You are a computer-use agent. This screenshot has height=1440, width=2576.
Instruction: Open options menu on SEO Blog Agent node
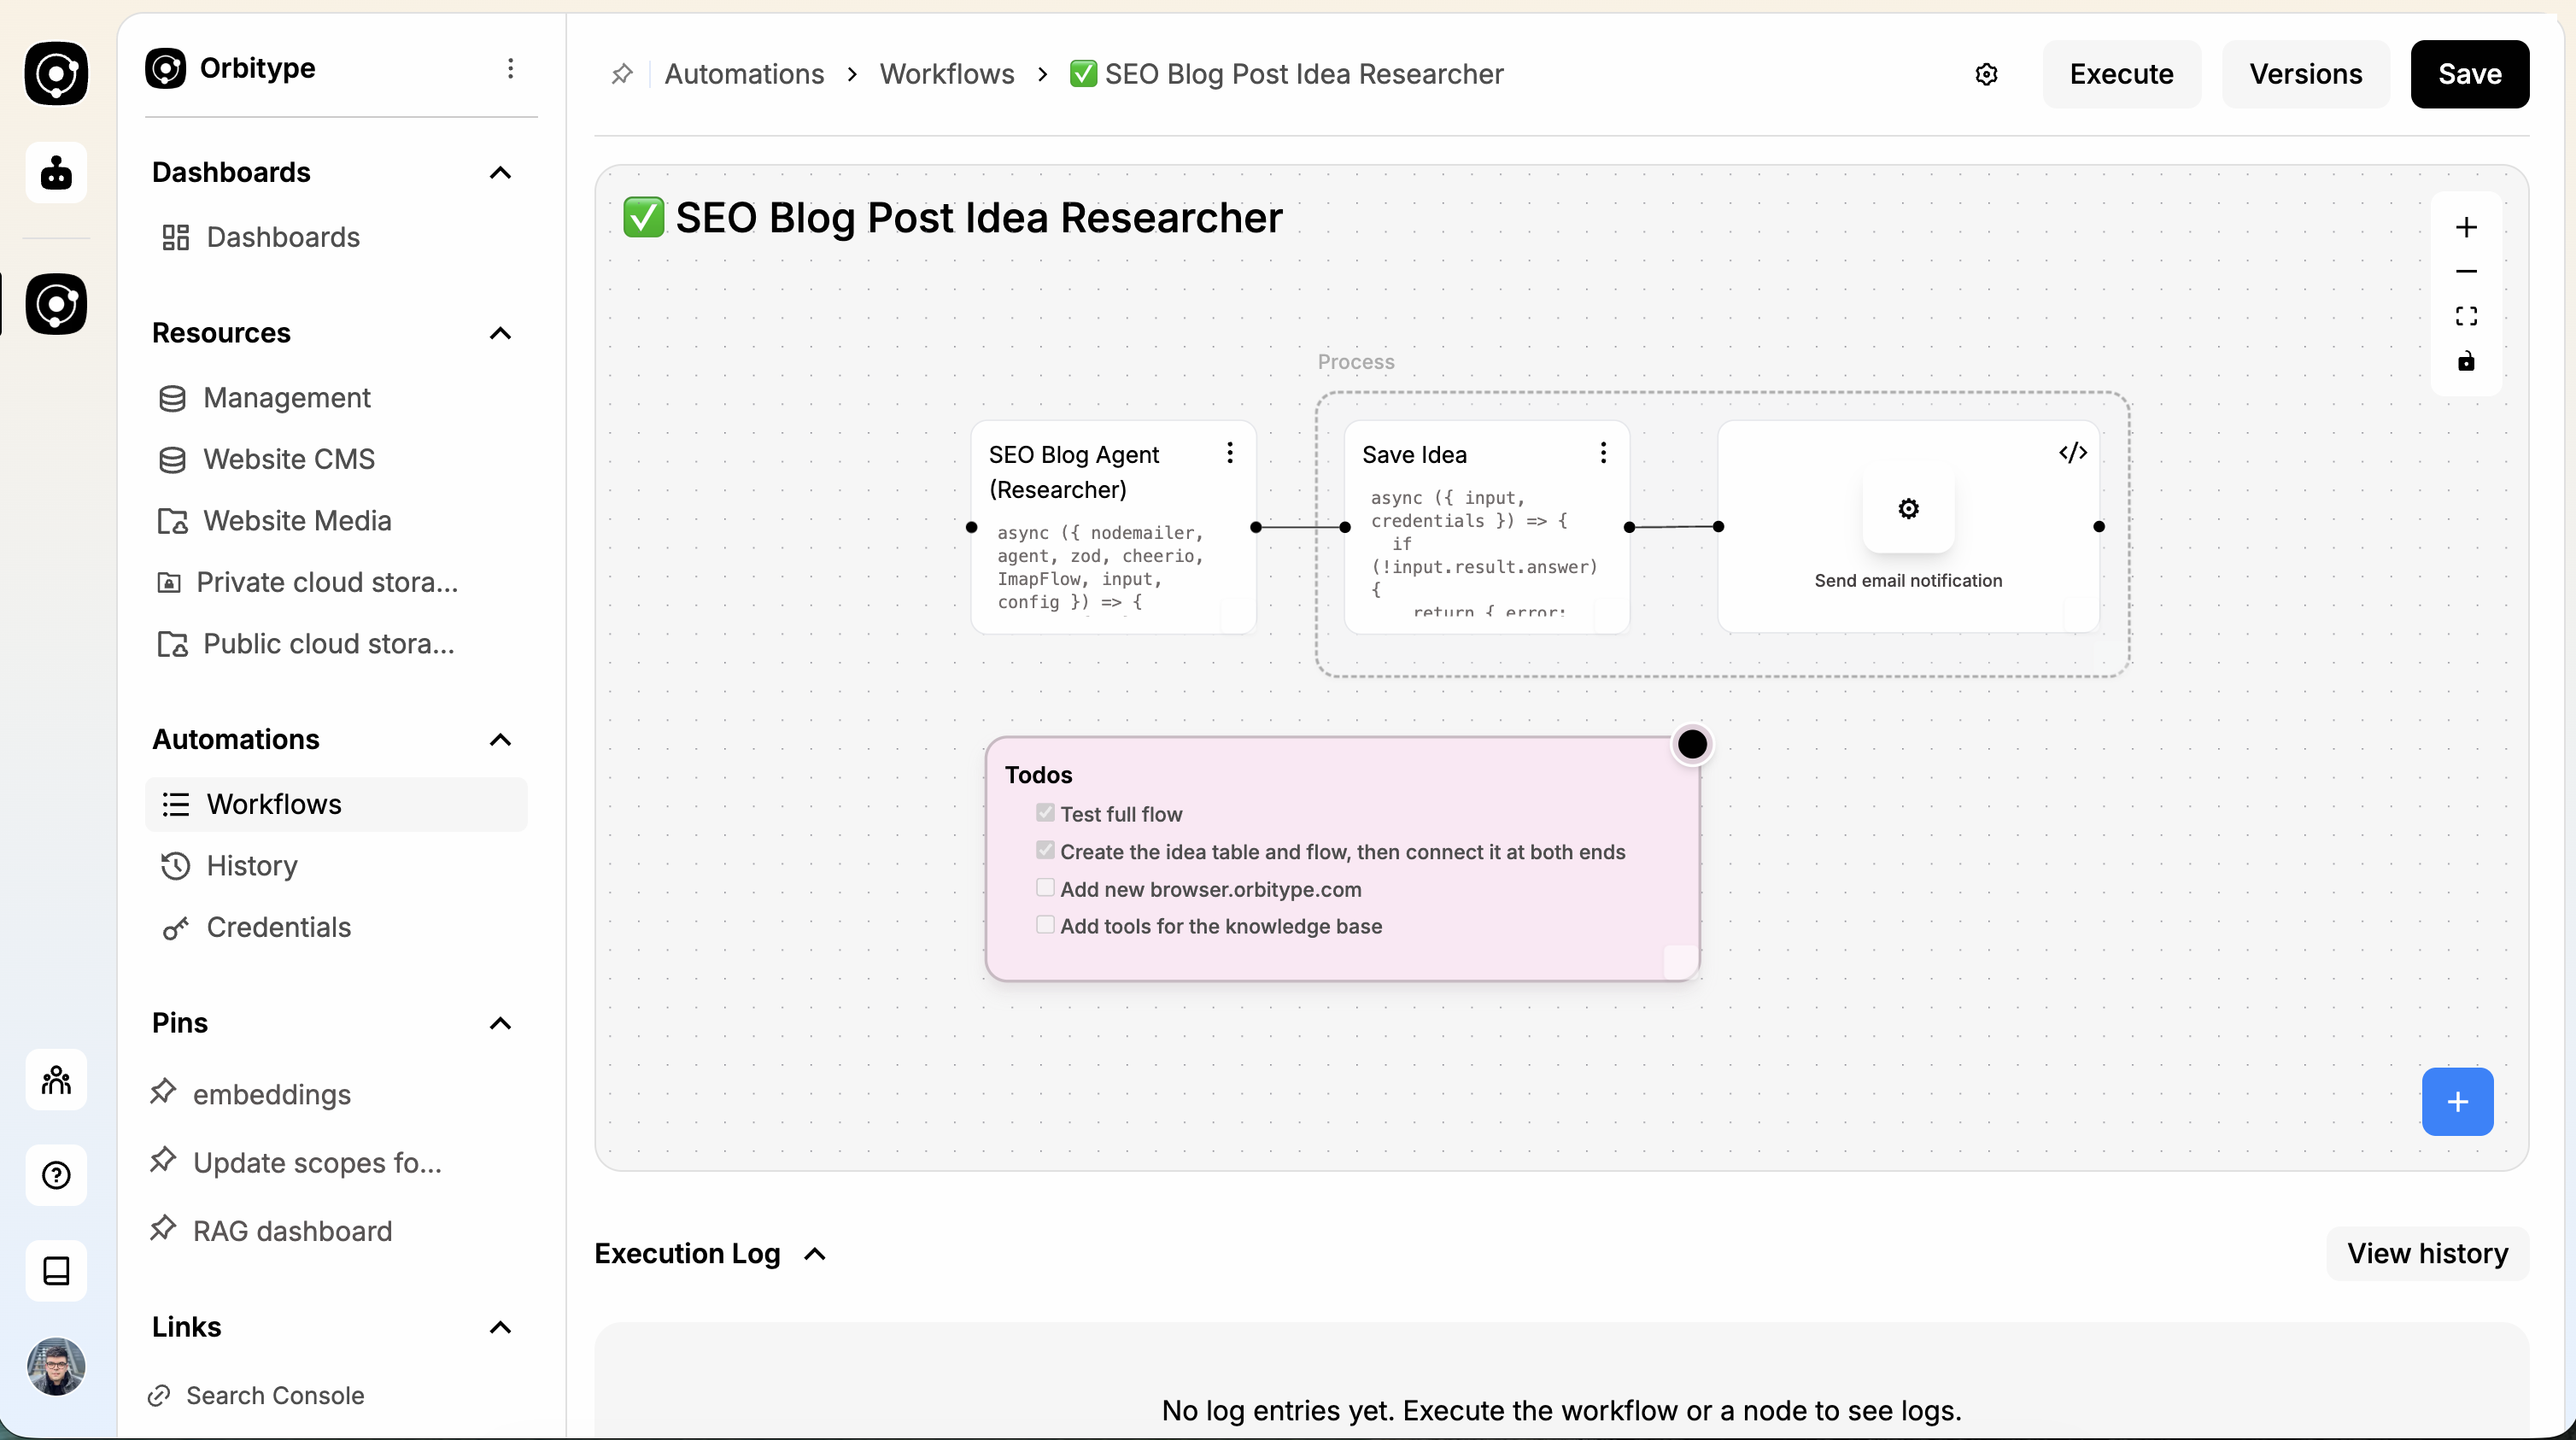coord(1229,452)
